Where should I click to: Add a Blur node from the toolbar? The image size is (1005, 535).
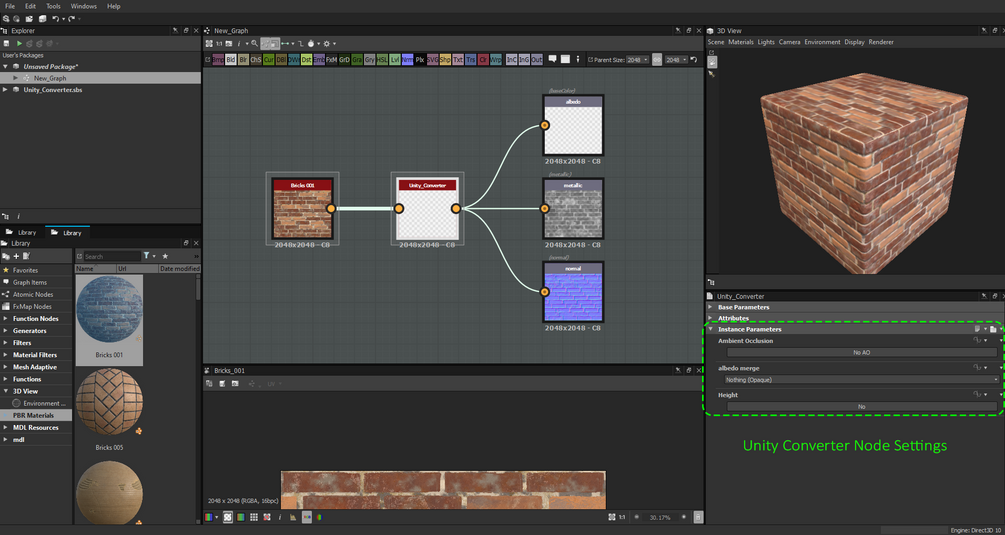tap(243, 60)
